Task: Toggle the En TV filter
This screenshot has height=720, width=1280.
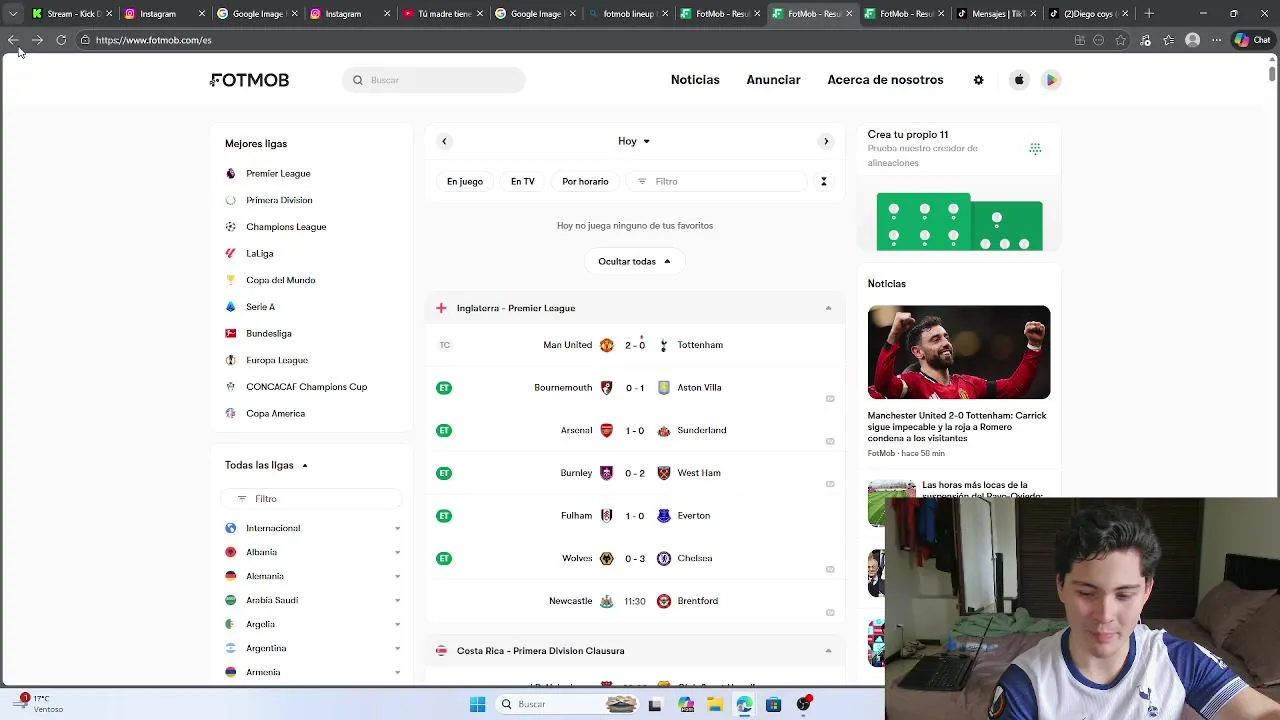Action: [523, 181]
